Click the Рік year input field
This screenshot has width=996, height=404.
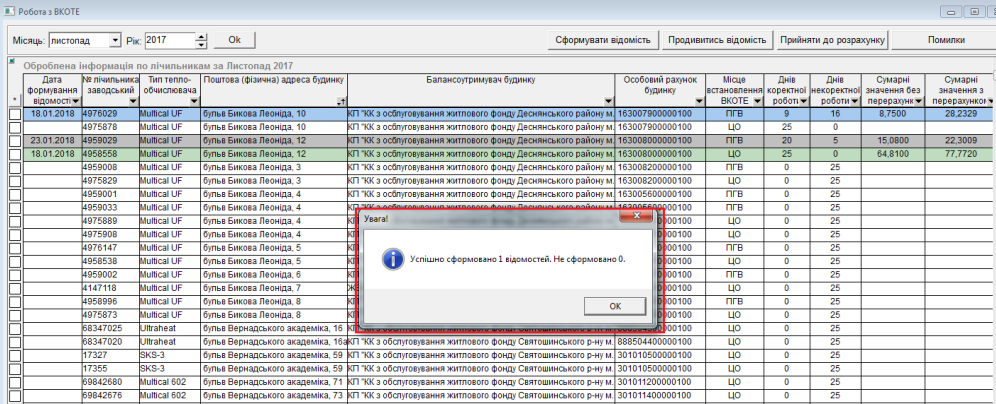169,40
